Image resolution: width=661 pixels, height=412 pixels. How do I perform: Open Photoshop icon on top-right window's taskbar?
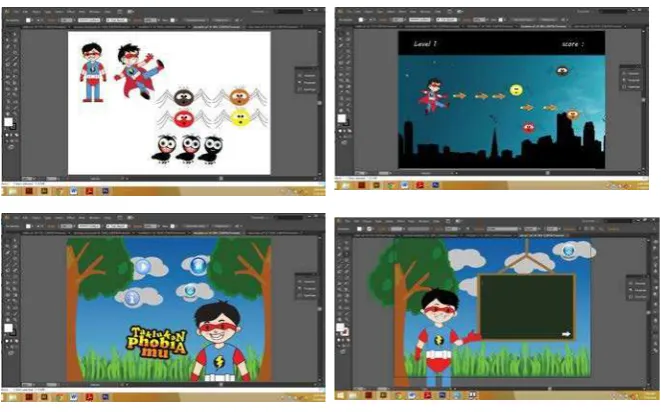pyautogui.click(x=435, y=185)
